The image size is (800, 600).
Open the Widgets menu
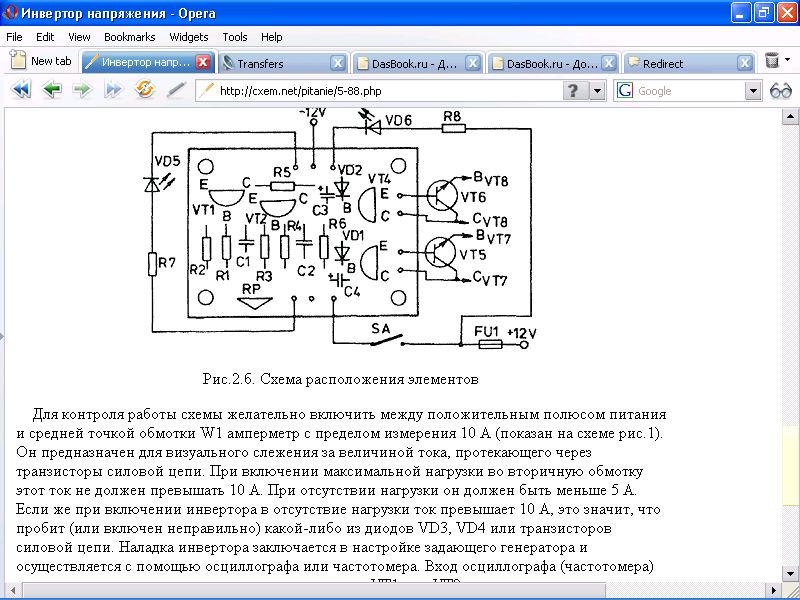(189, 37)
